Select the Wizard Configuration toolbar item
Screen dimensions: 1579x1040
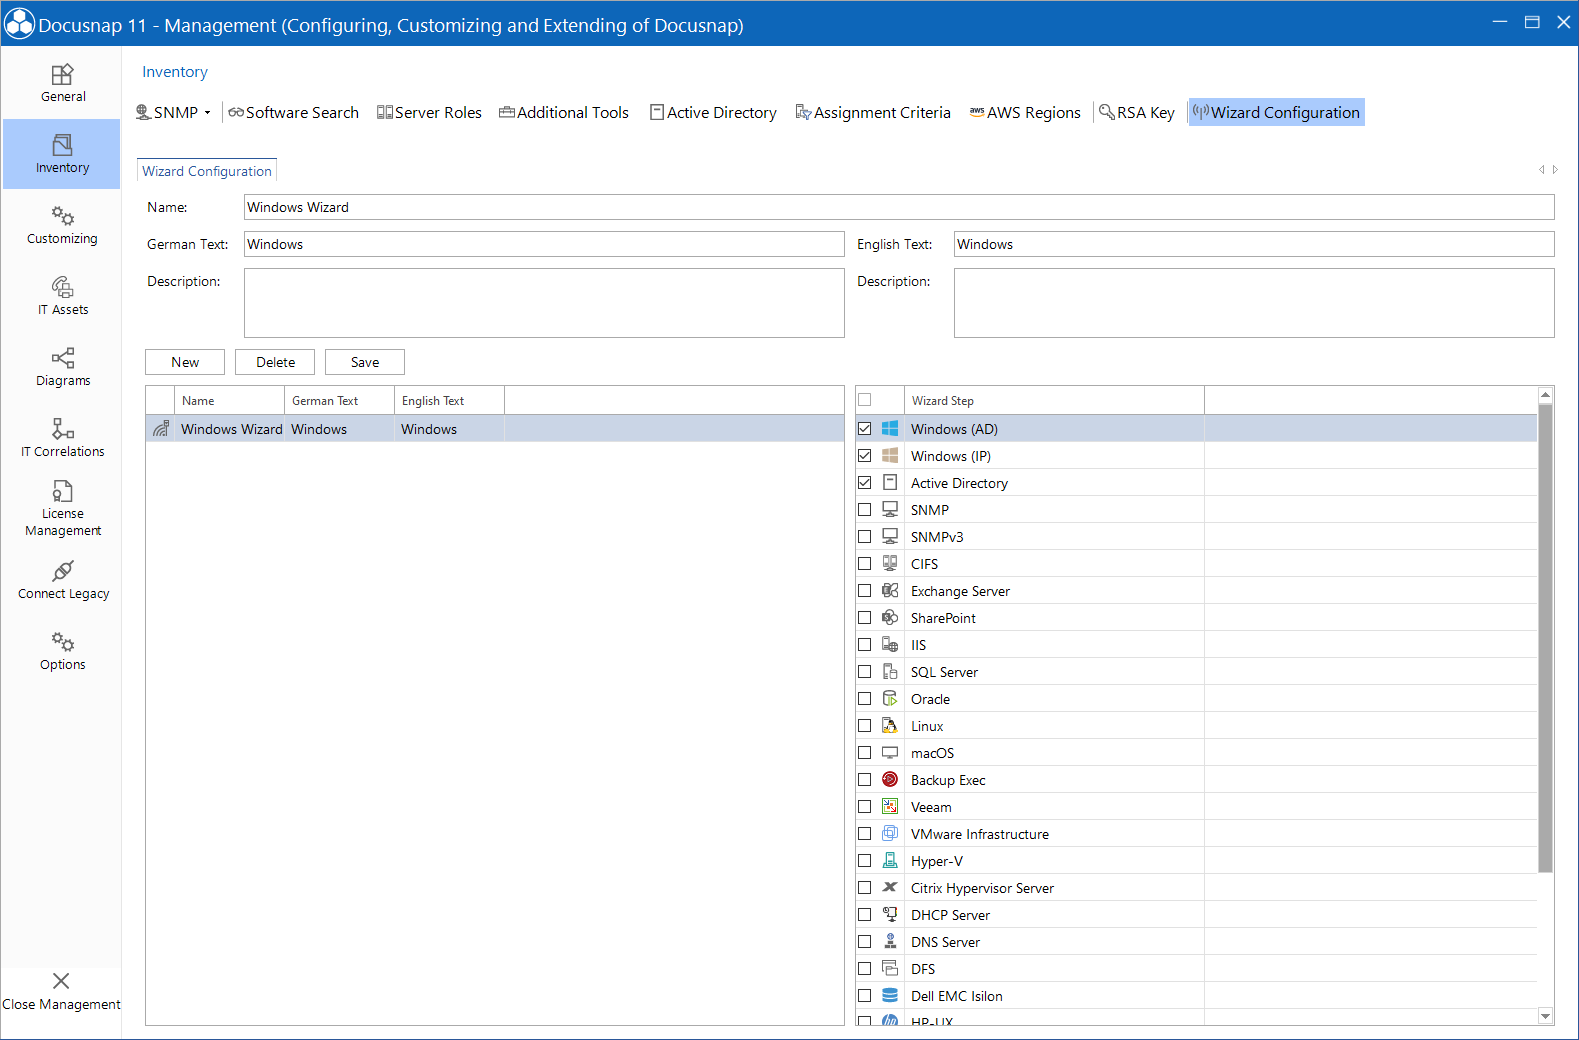[x=1276, y=113]
